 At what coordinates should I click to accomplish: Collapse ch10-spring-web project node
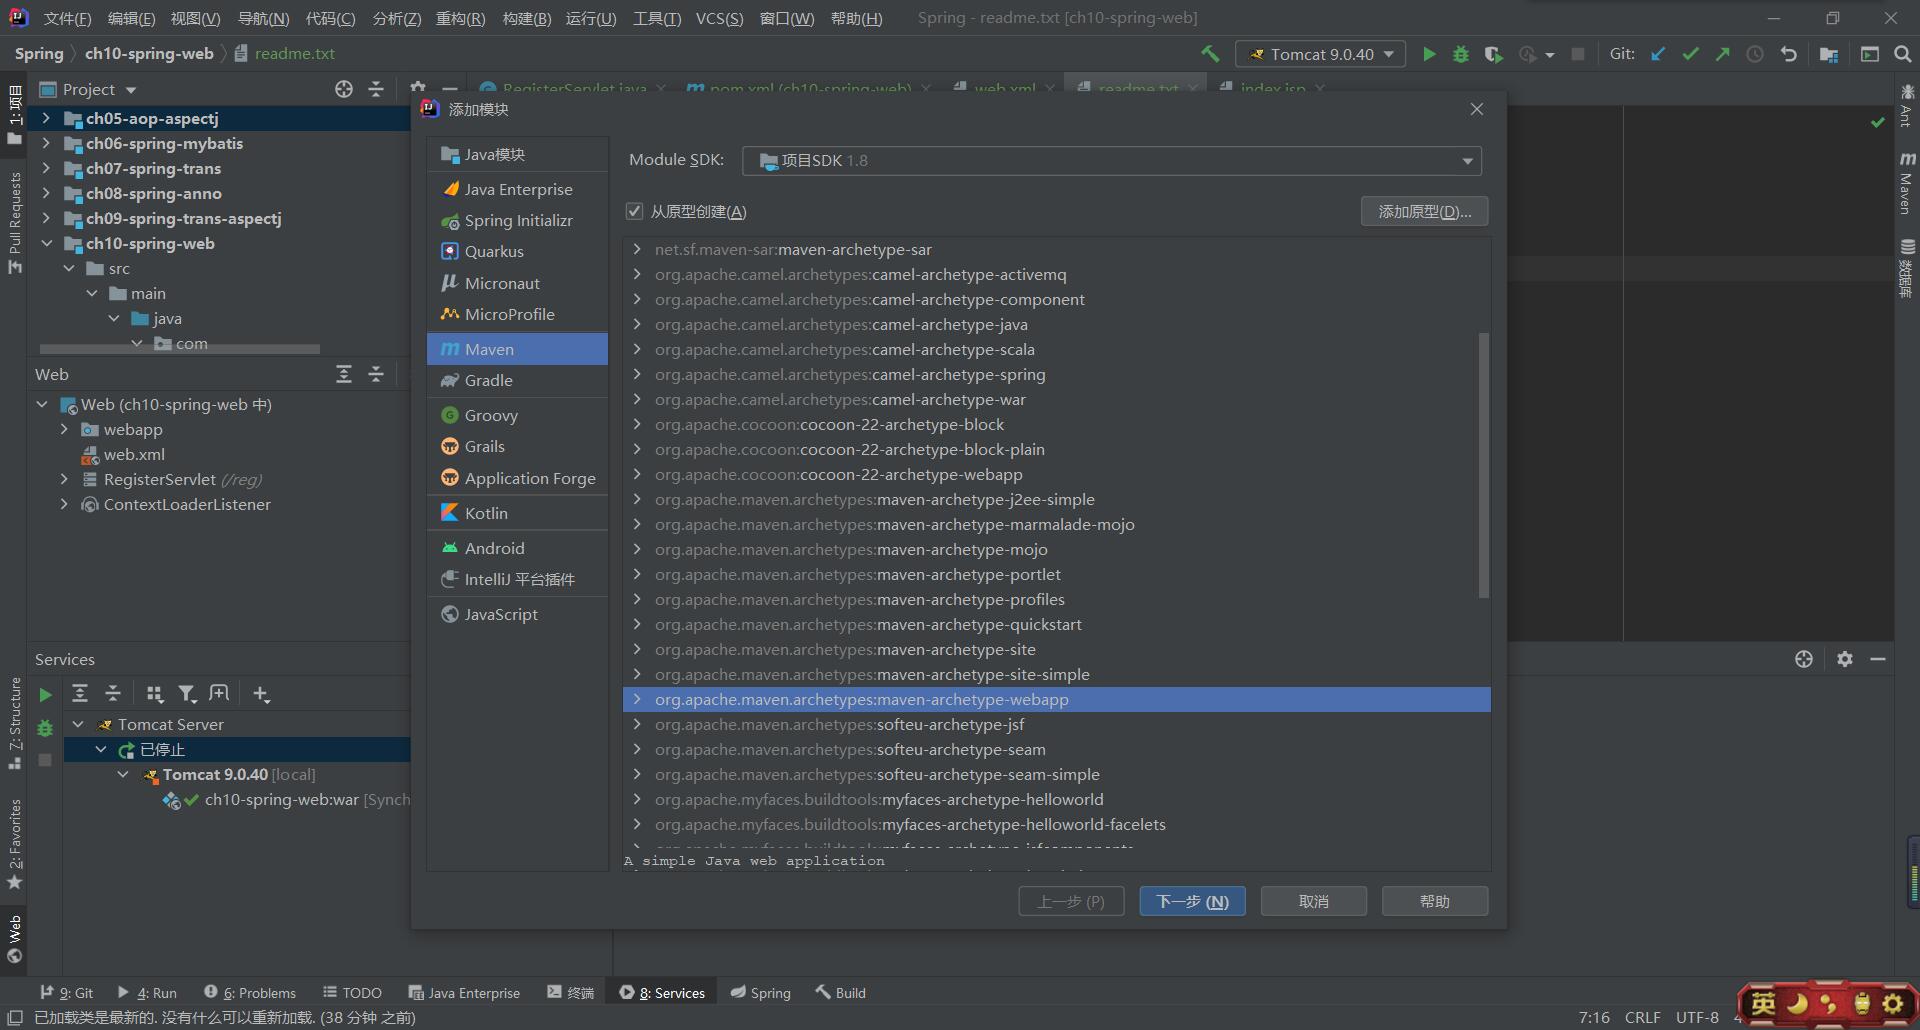46,243
